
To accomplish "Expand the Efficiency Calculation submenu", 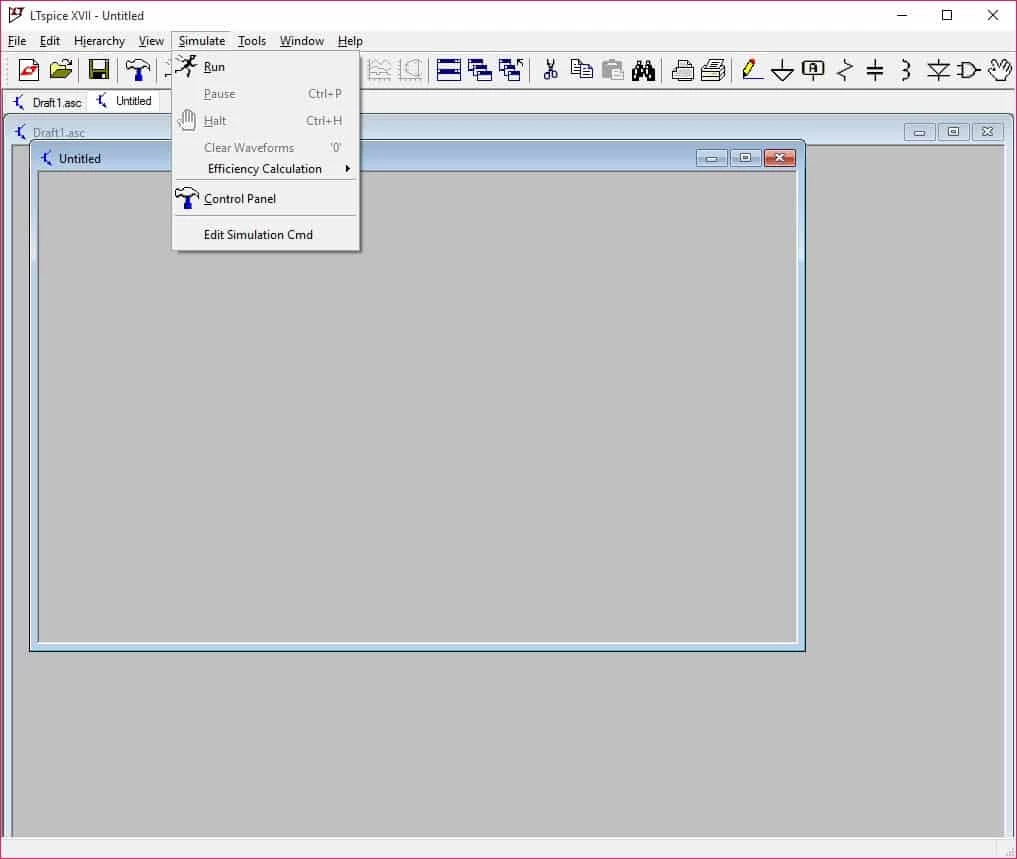I will pos(265,169).
